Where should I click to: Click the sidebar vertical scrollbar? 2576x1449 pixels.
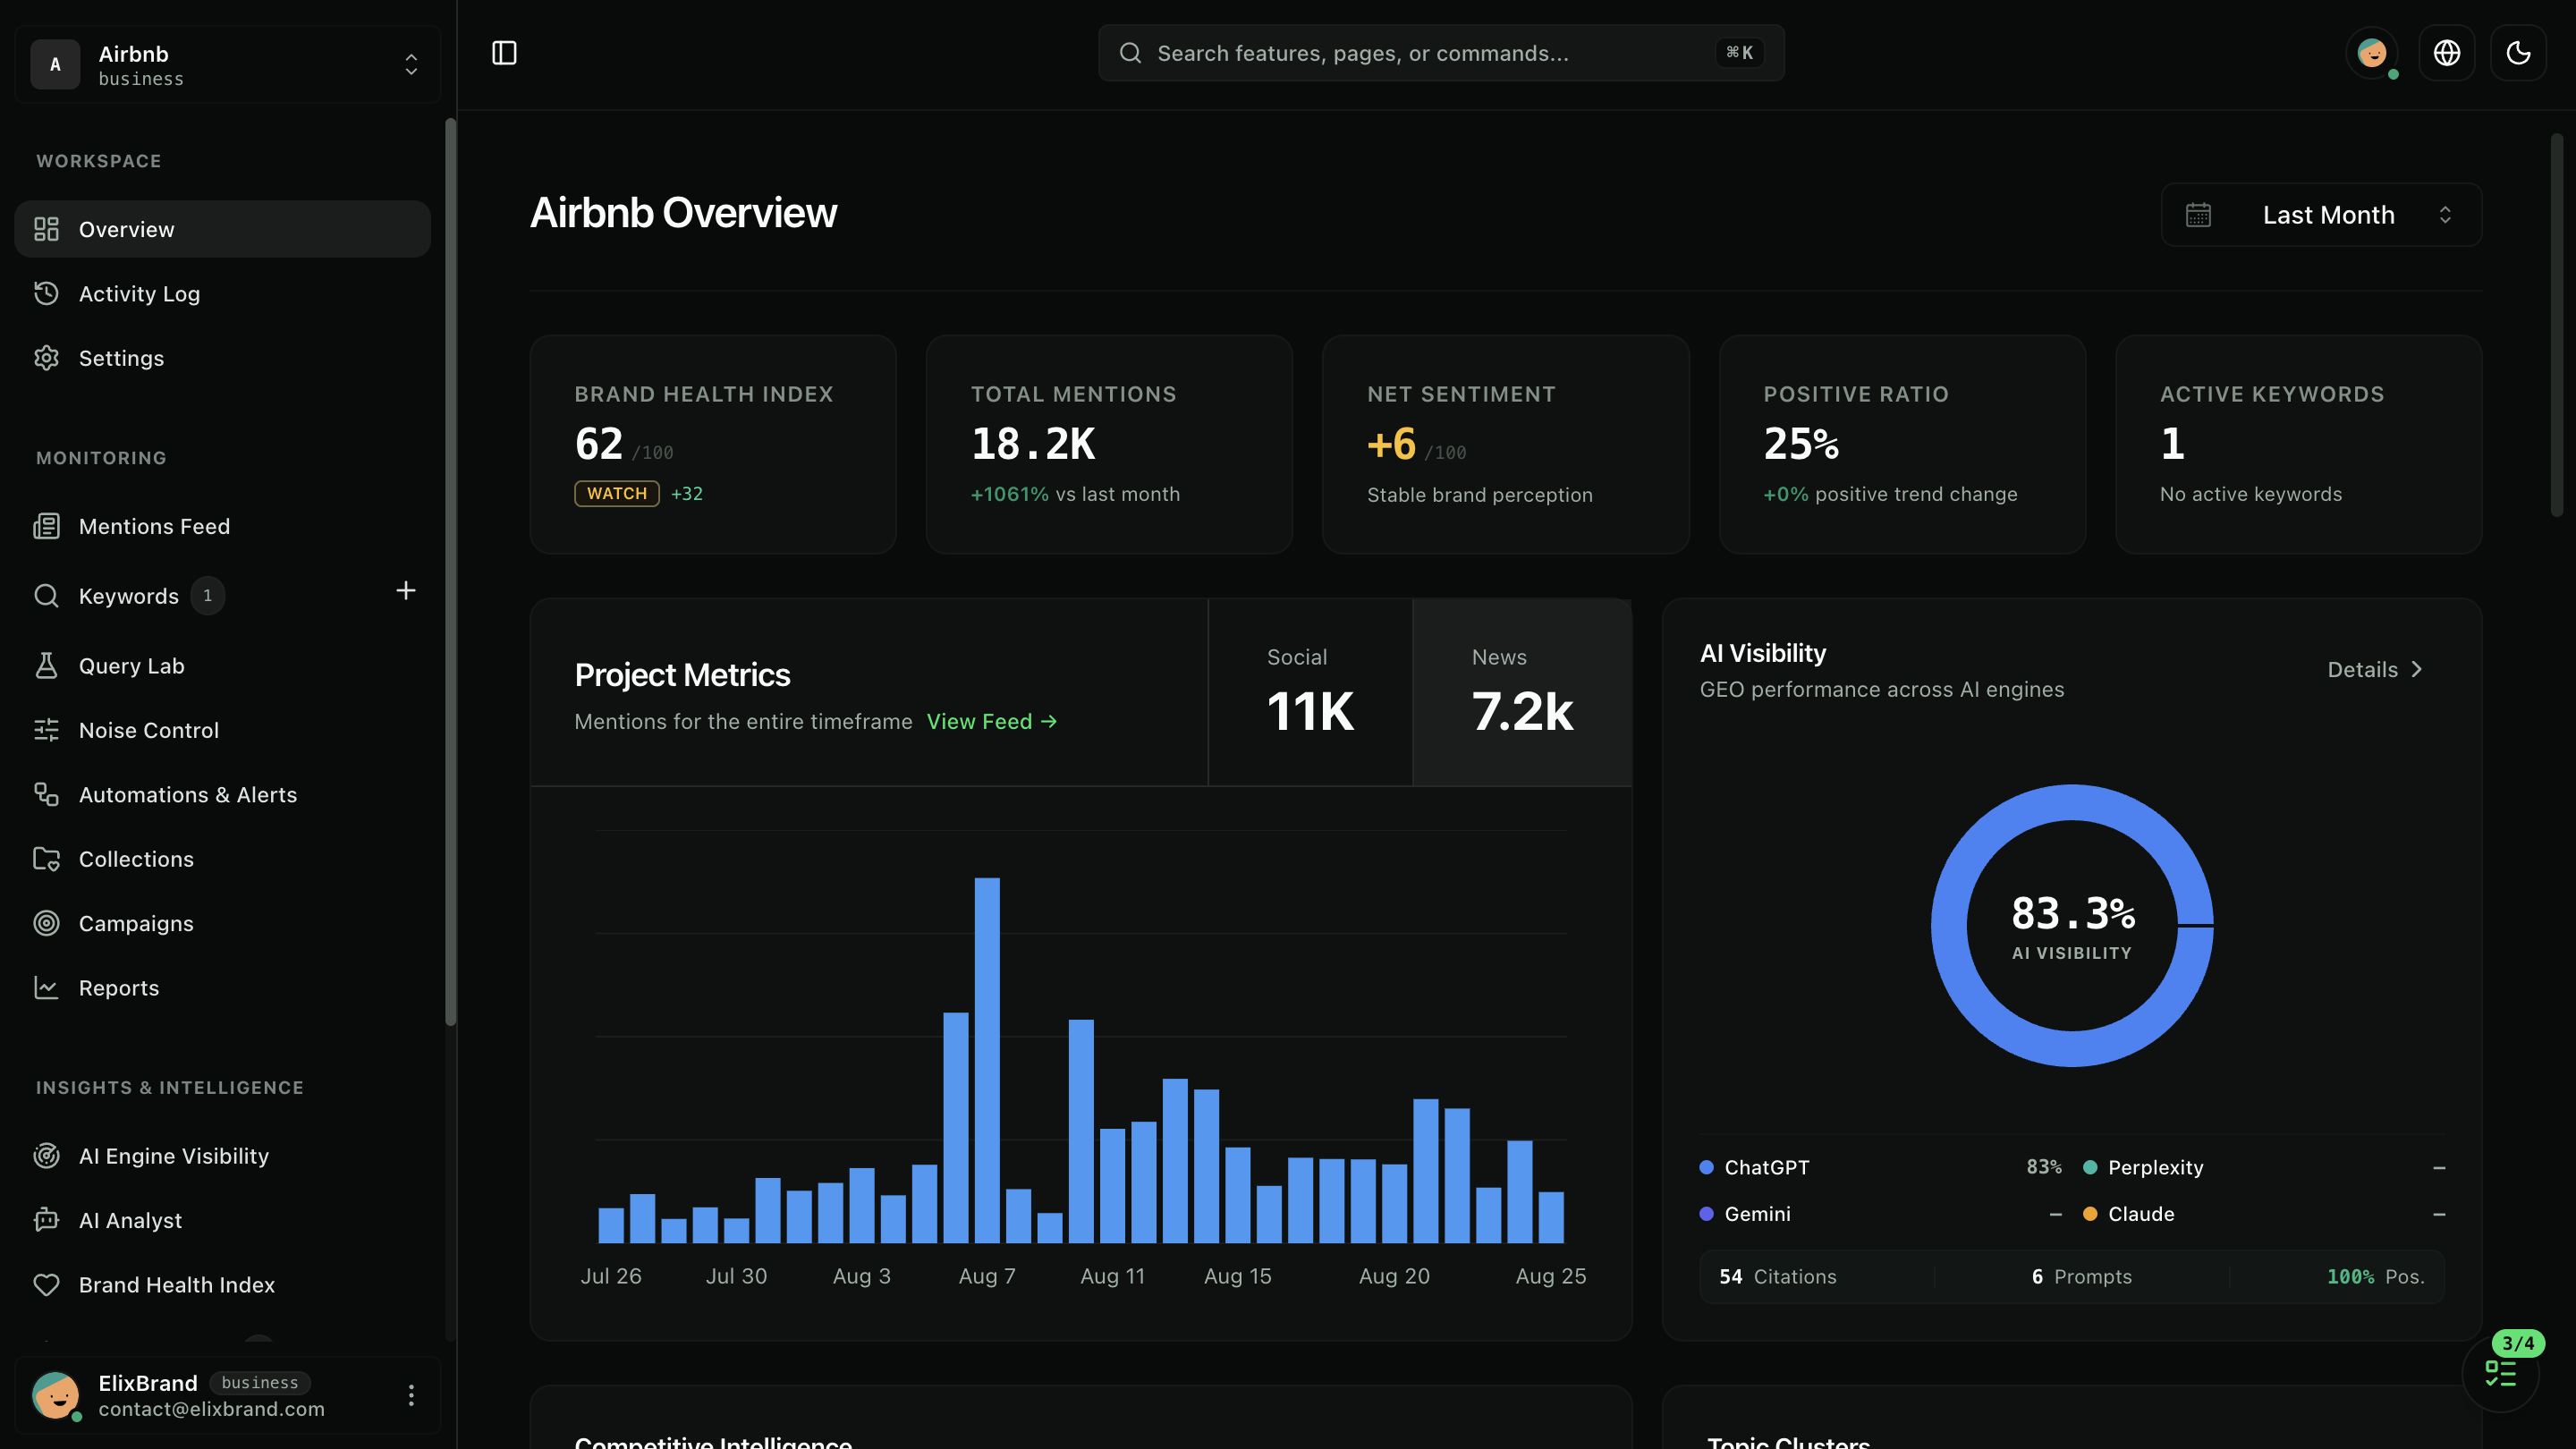coord(450,572)
